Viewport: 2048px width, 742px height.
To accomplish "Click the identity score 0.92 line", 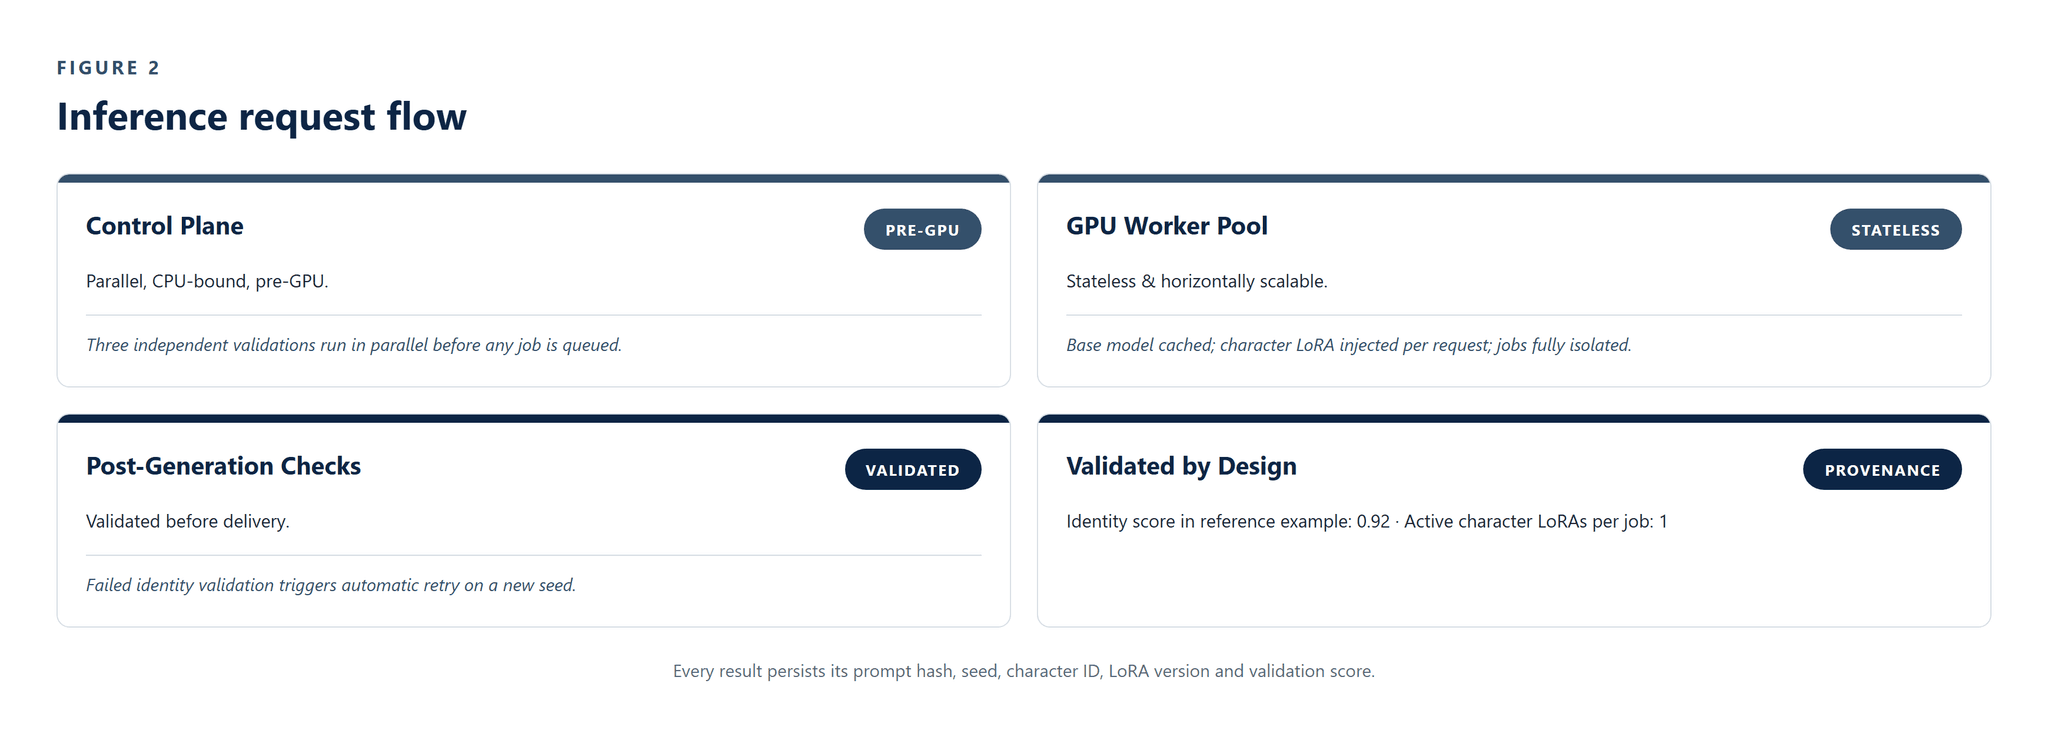I will [1367, 521].
